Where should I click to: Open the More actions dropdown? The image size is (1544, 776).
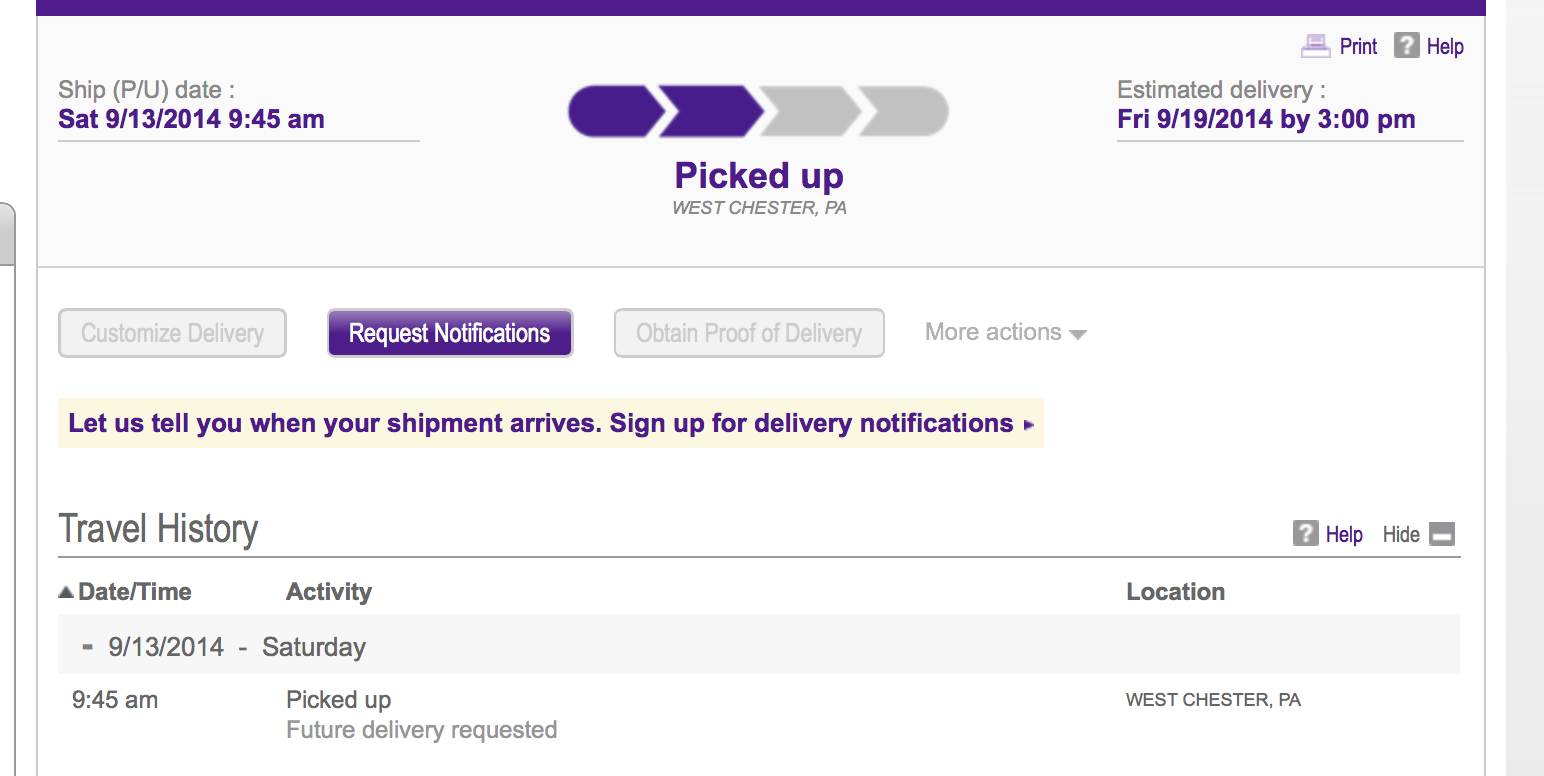pyautogui.click(x=1005, y=332)
